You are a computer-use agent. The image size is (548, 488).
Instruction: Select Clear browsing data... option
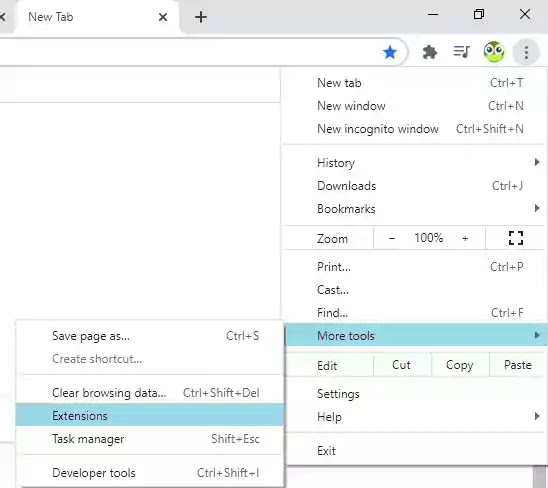tap(150, 393)
